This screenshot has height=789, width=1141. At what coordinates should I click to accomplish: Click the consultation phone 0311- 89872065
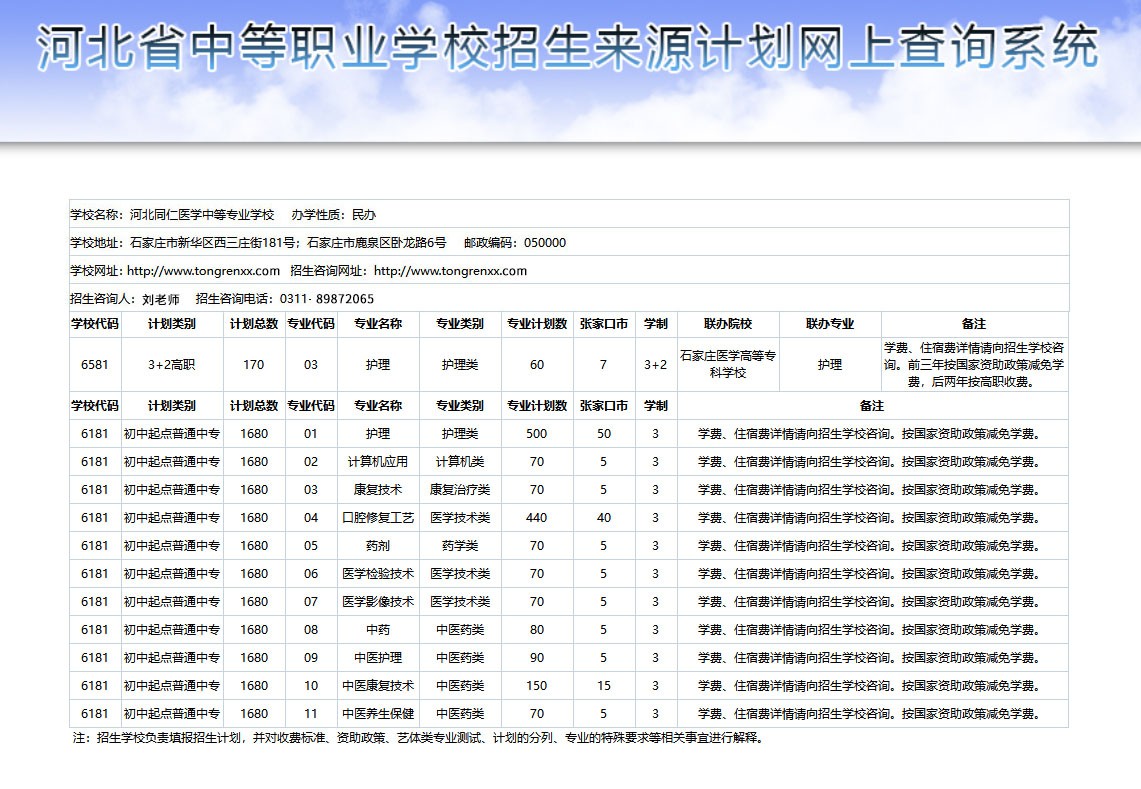tap(327, 298)
